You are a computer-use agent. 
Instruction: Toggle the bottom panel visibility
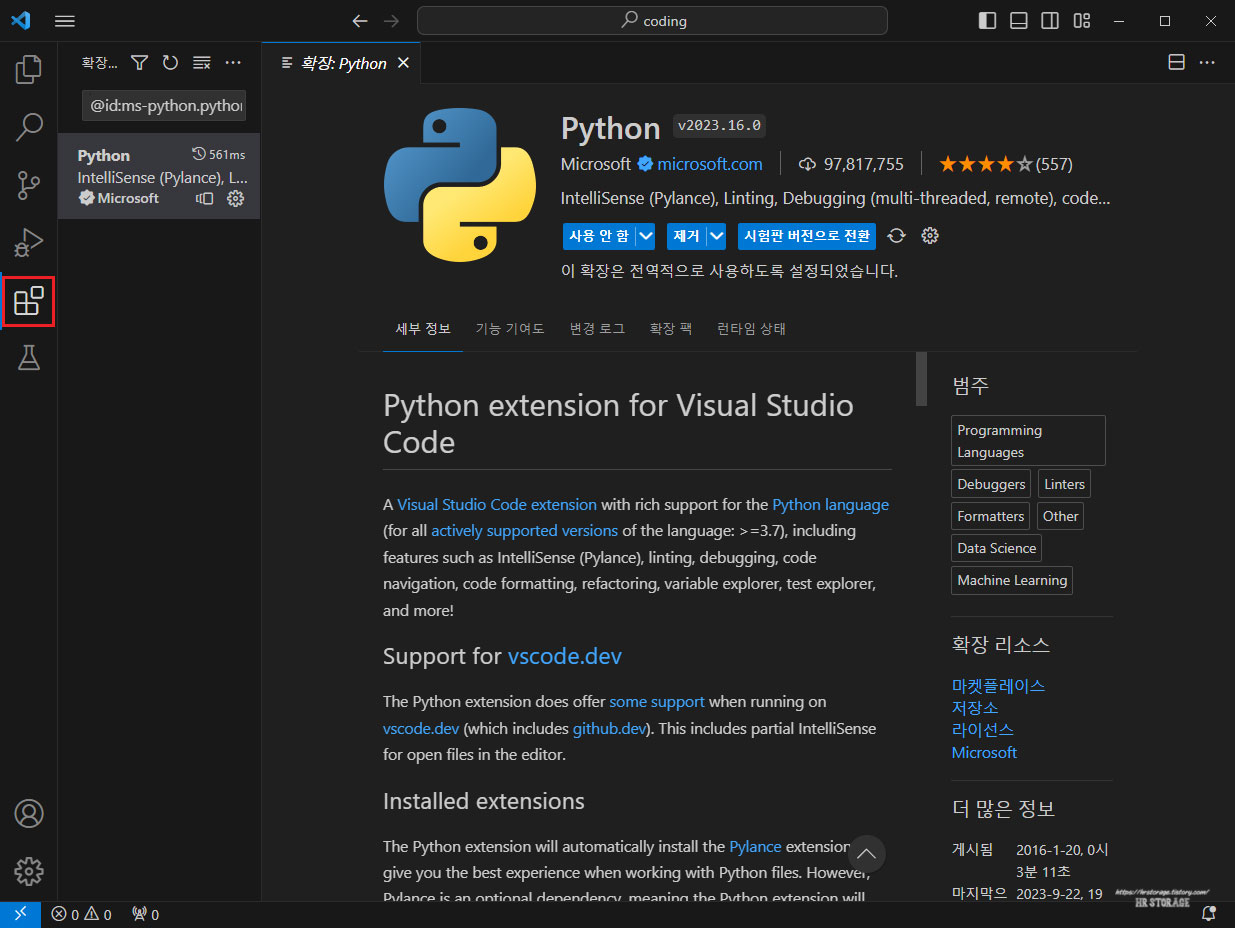pyautogui.click(x=1019, y=21)
